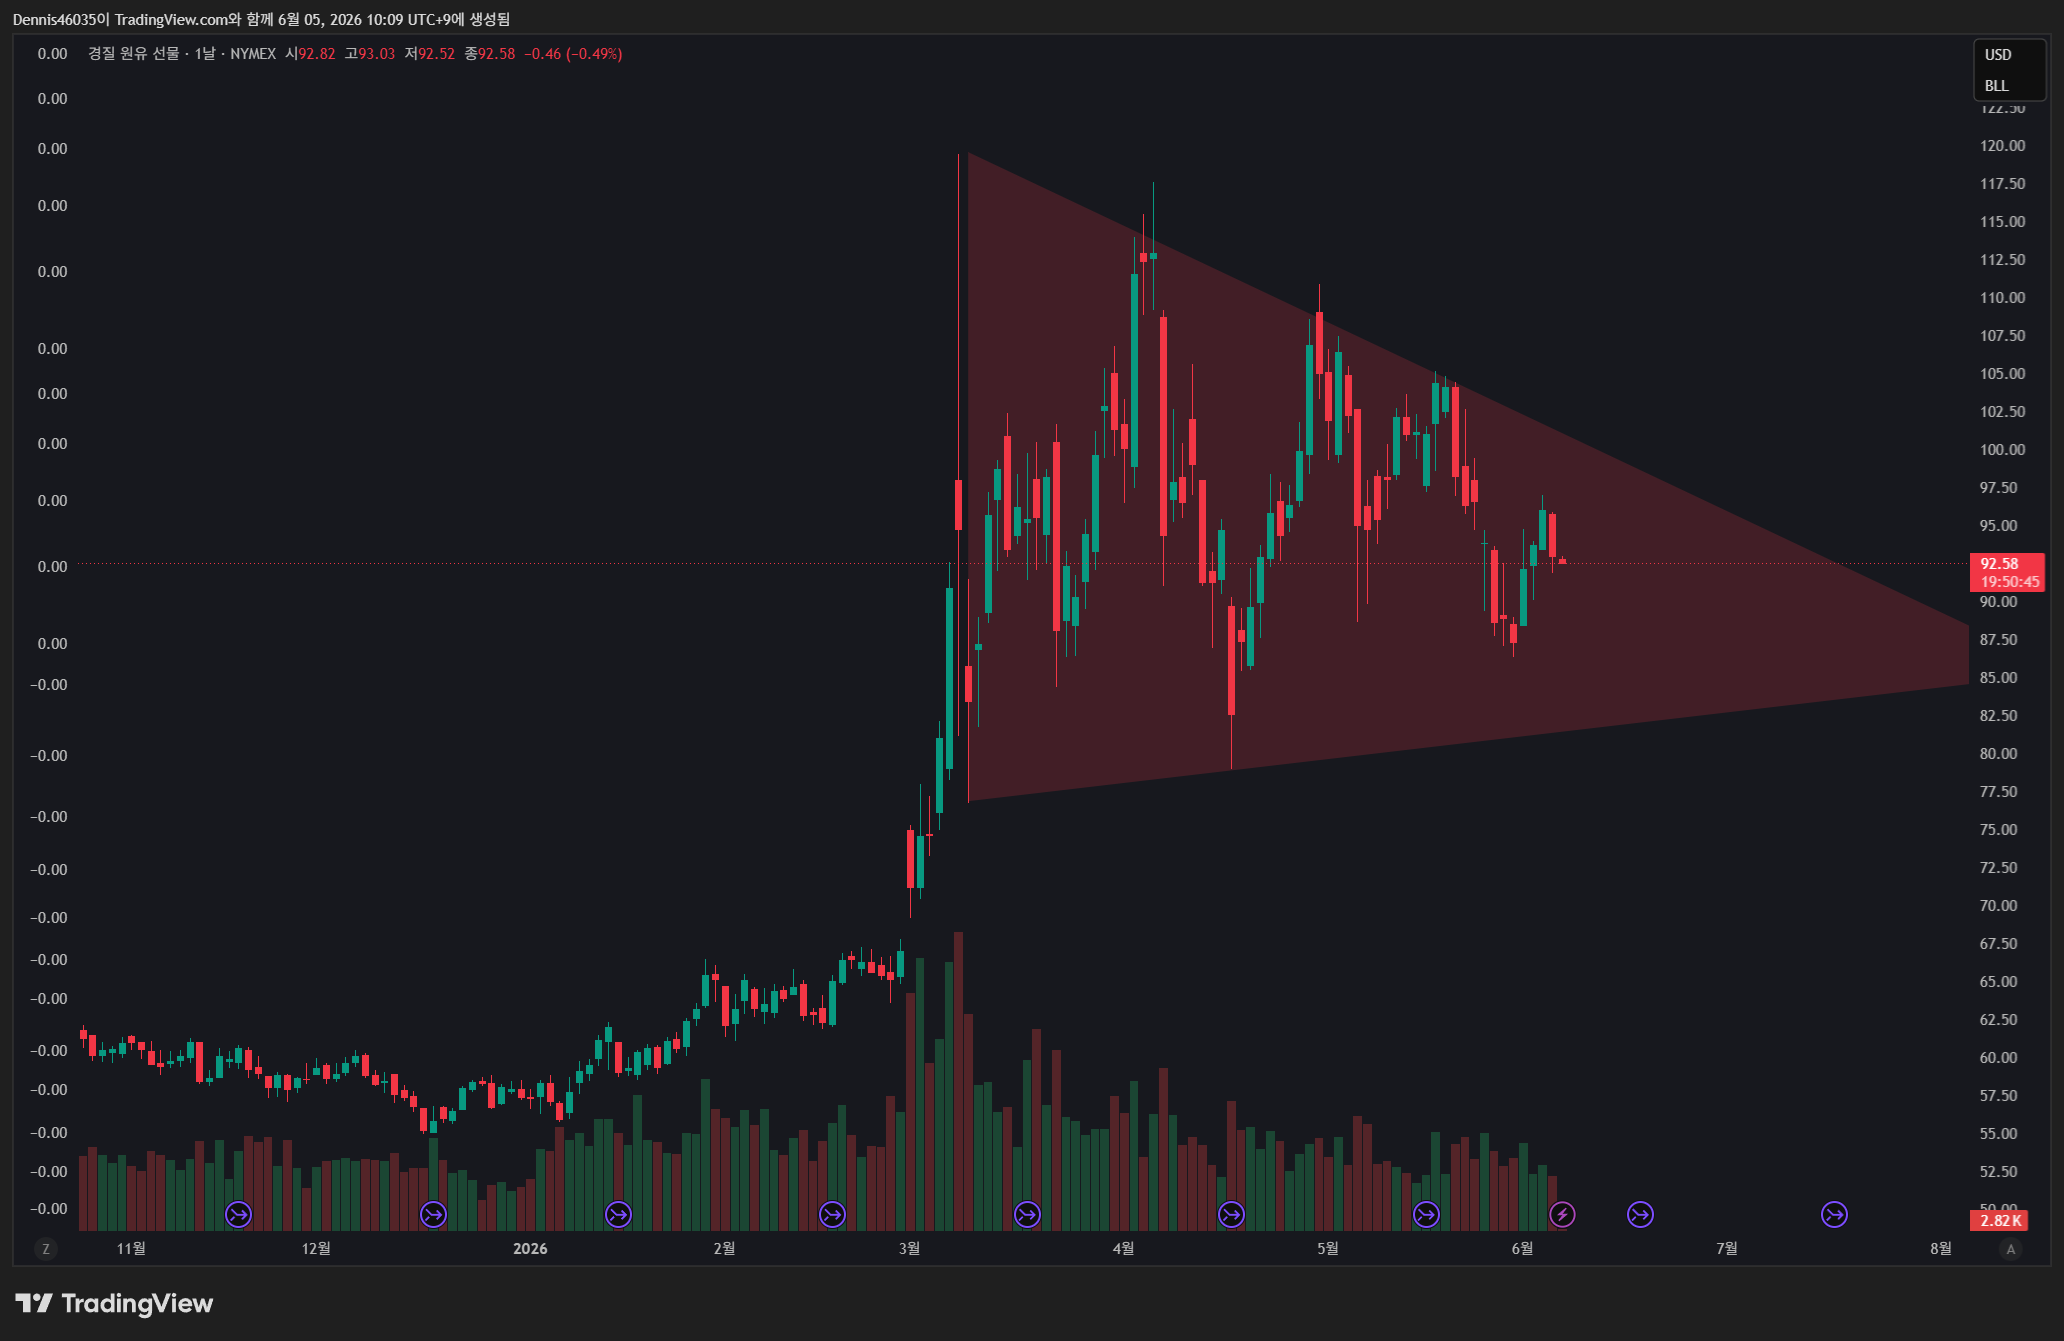Click the 12월 label on the time axis

pyautogui.click(x=316, y=1248)
